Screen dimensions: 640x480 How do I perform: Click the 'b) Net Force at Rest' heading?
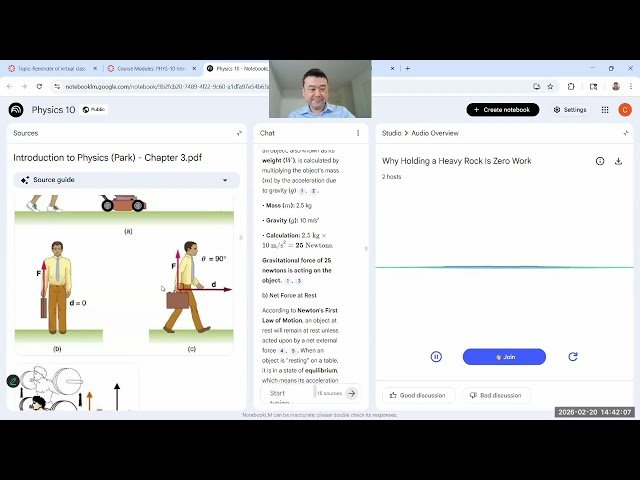(289, 296)
